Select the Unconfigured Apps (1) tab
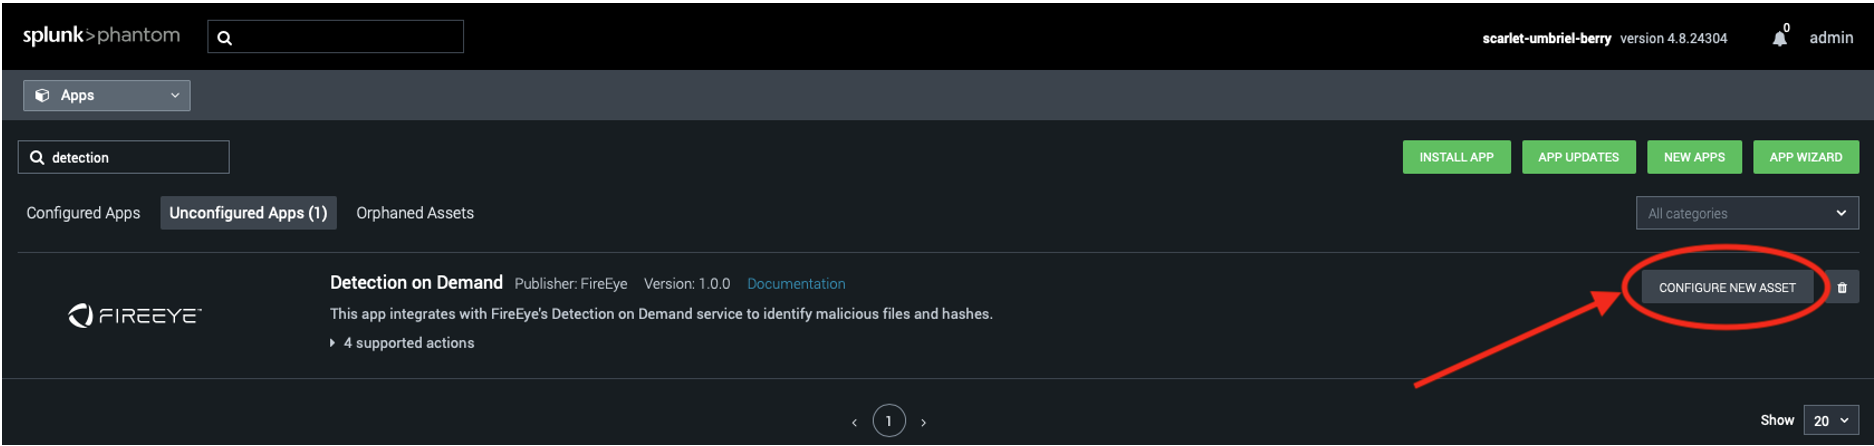 pos(248,213)
